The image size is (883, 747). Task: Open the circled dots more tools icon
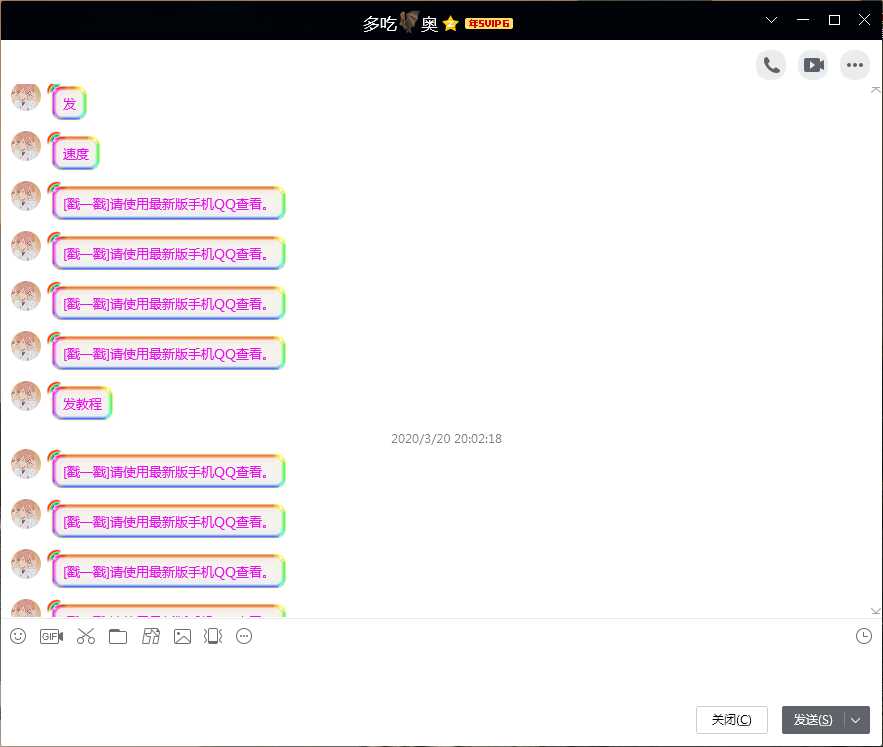pos(244,637)
